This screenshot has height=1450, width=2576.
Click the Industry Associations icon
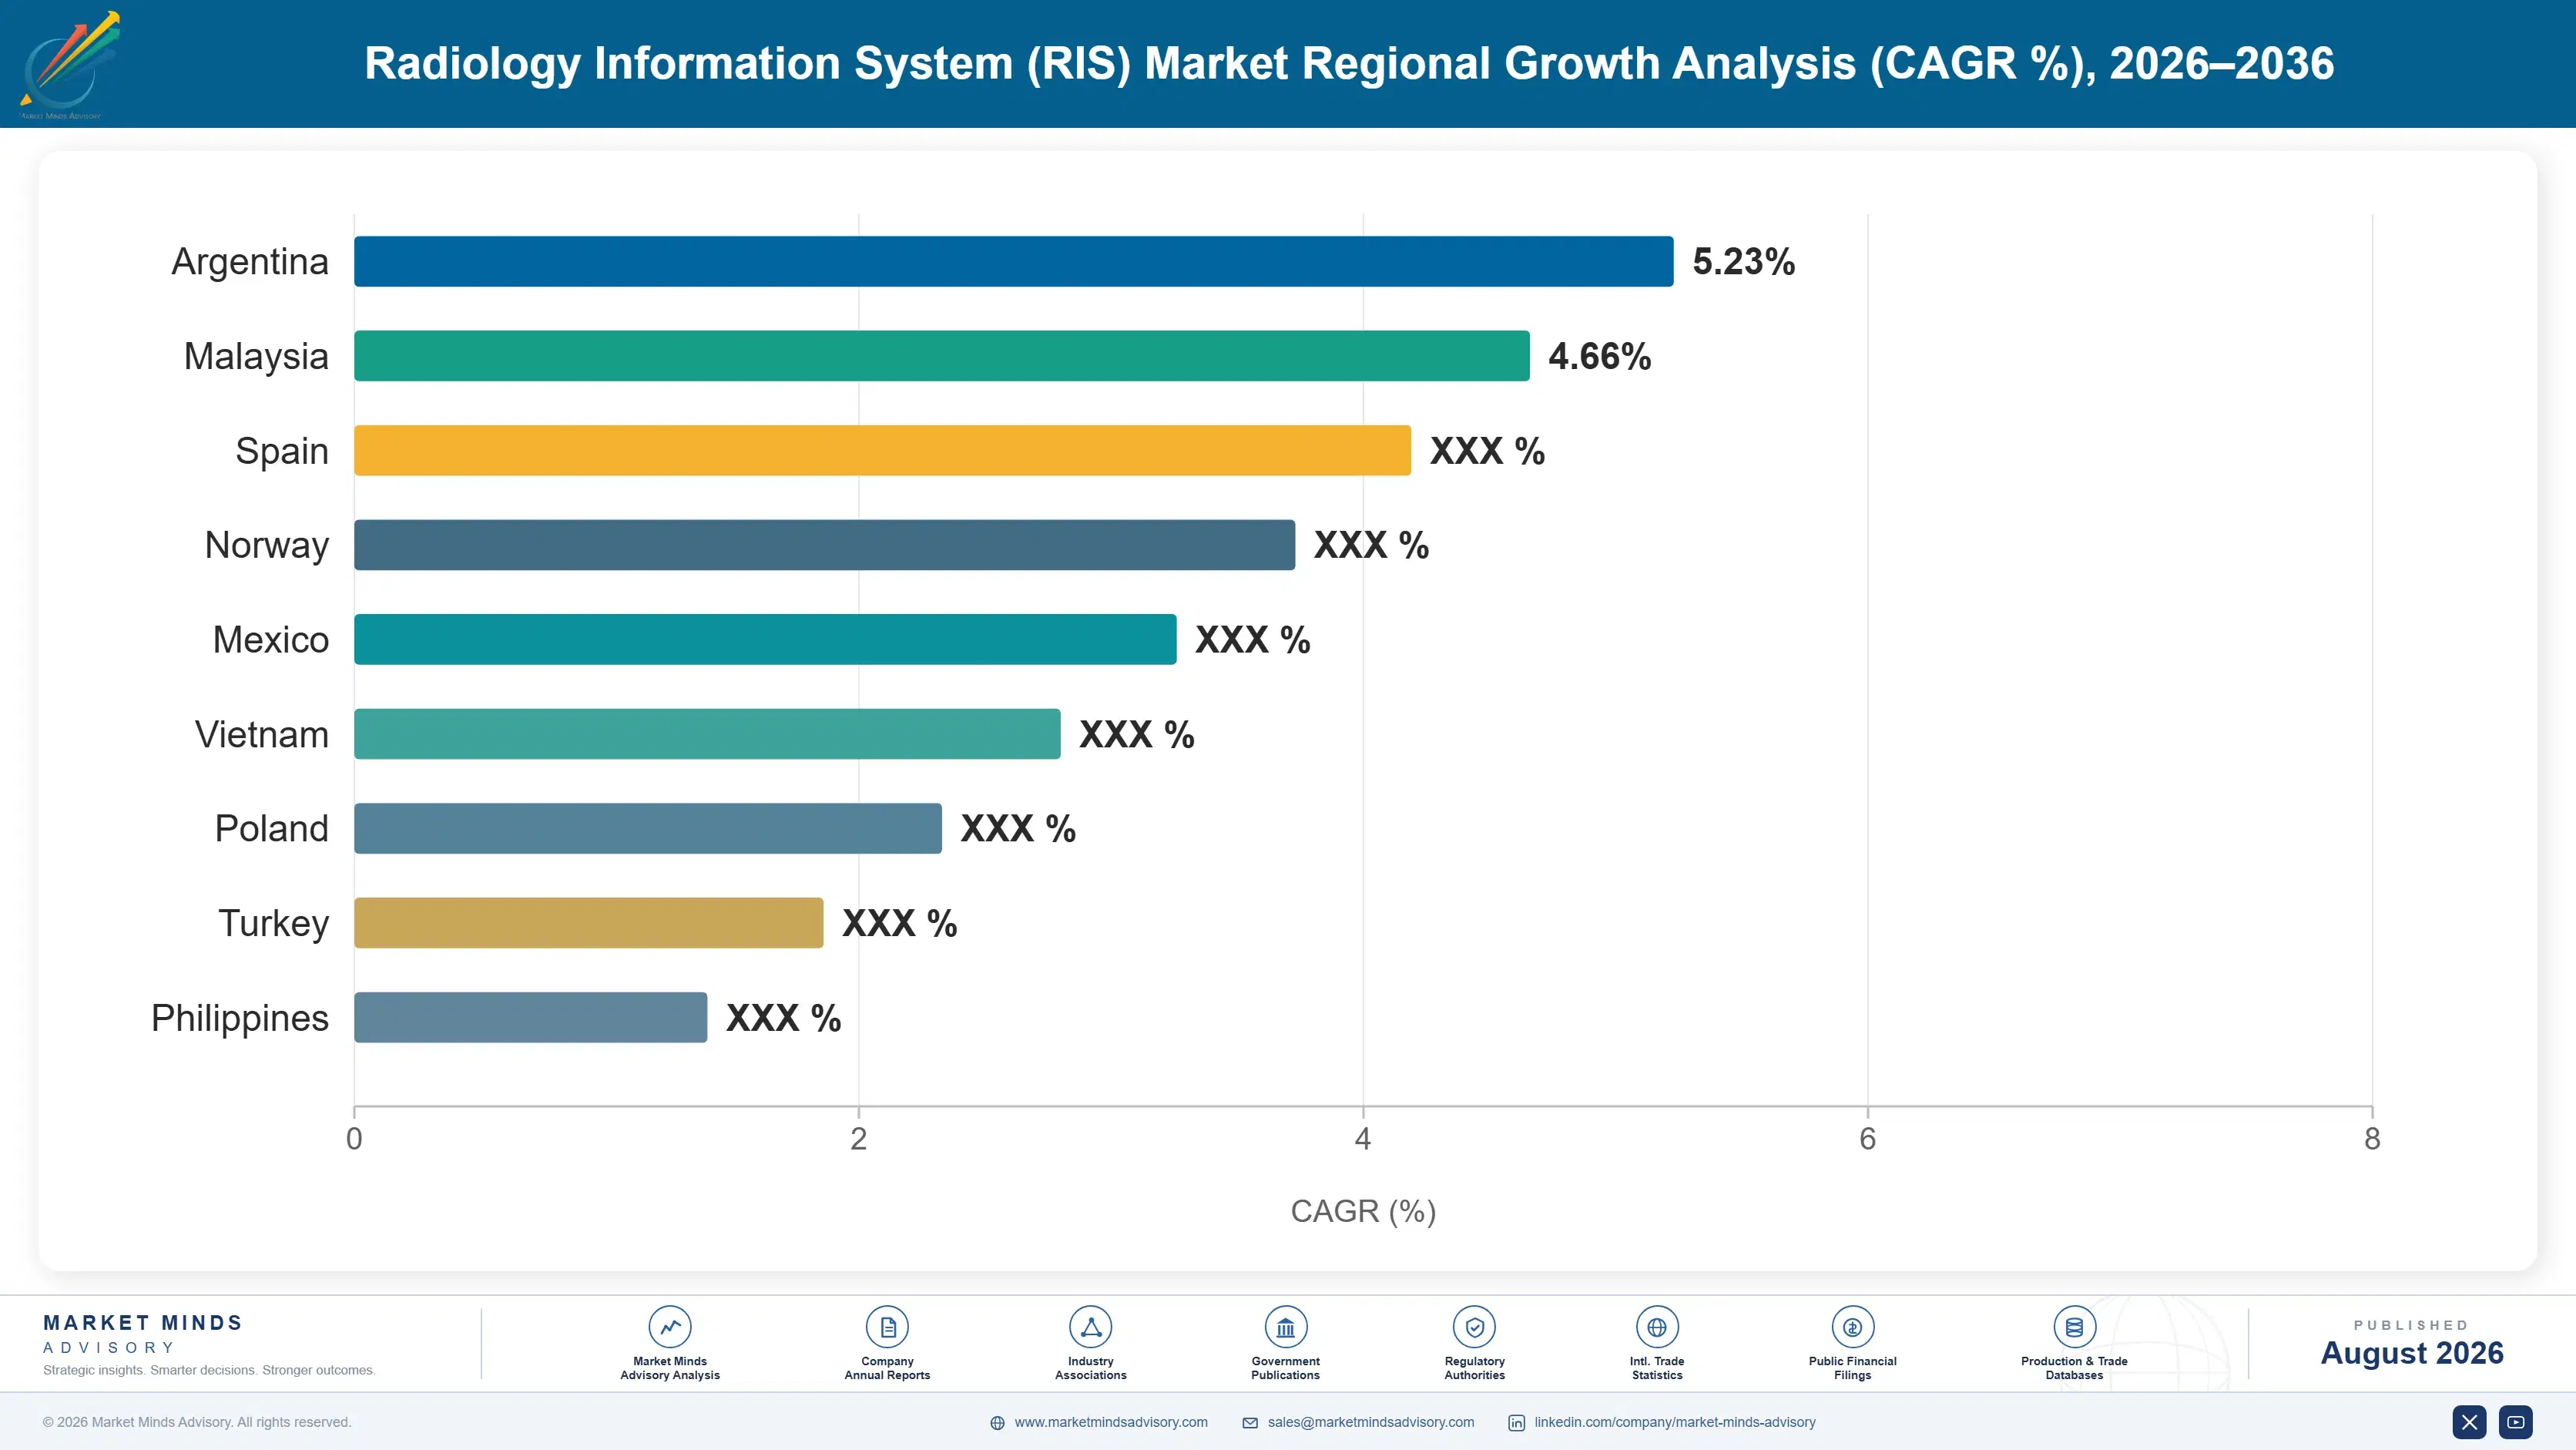[1090, 1327]
